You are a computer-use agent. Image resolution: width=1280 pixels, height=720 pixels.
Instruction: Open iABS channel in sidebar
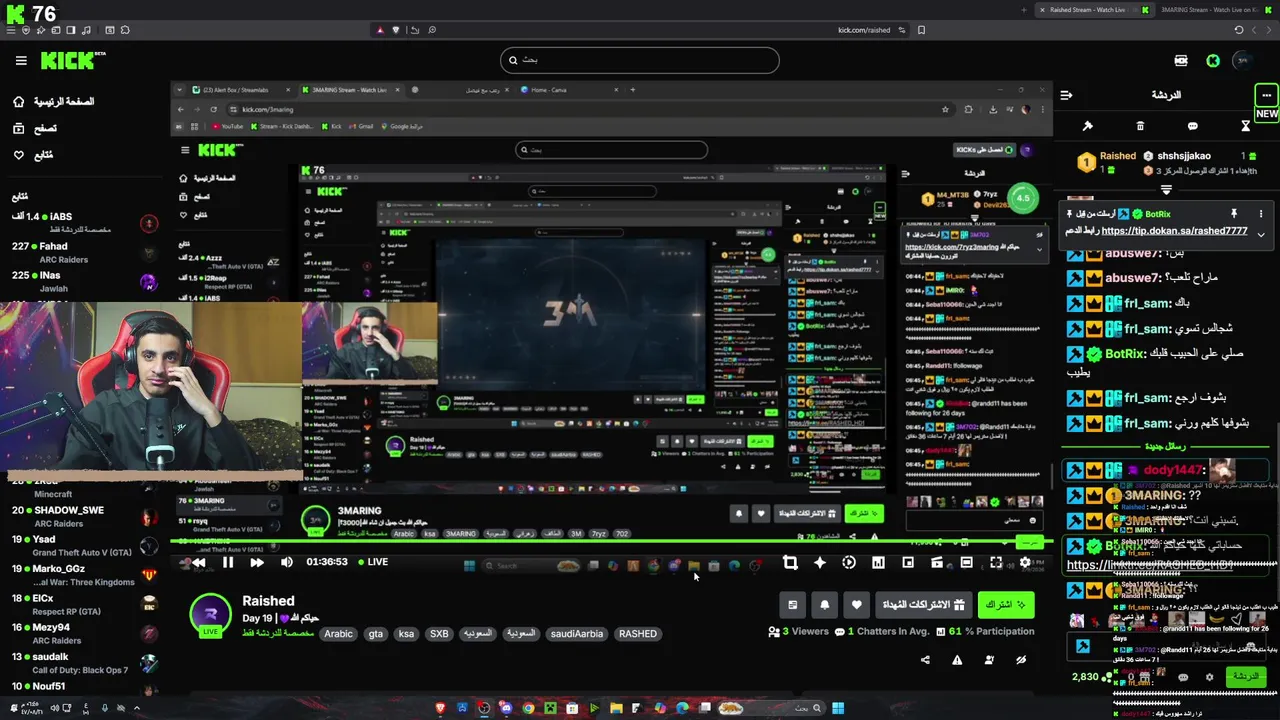tap(84, 222)
